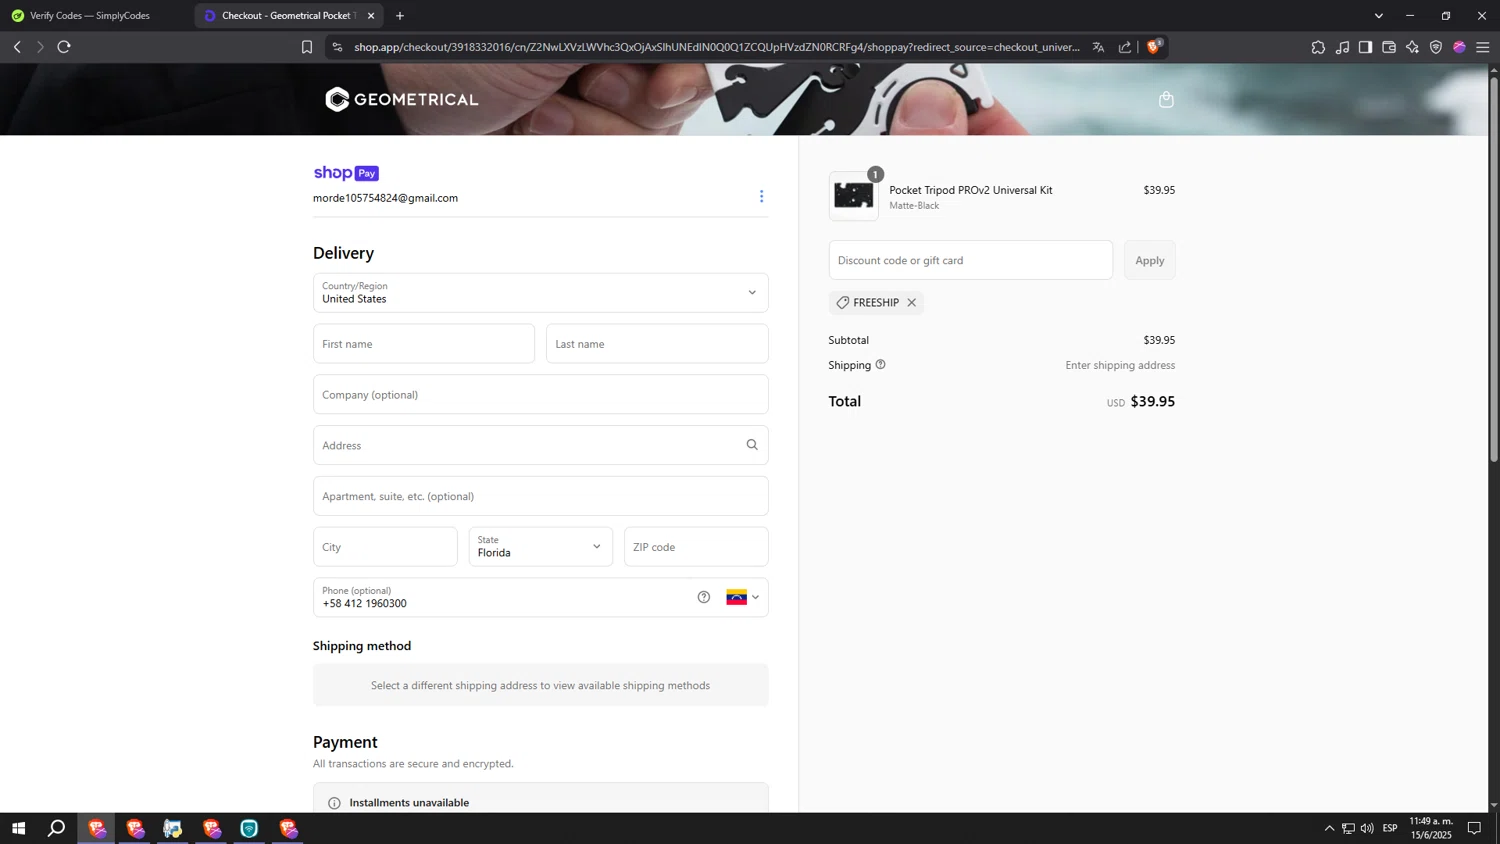Screen dimensions: 1500x844
Task: Open the purple profile avatar icon
Action: [x=1459, y=47]
